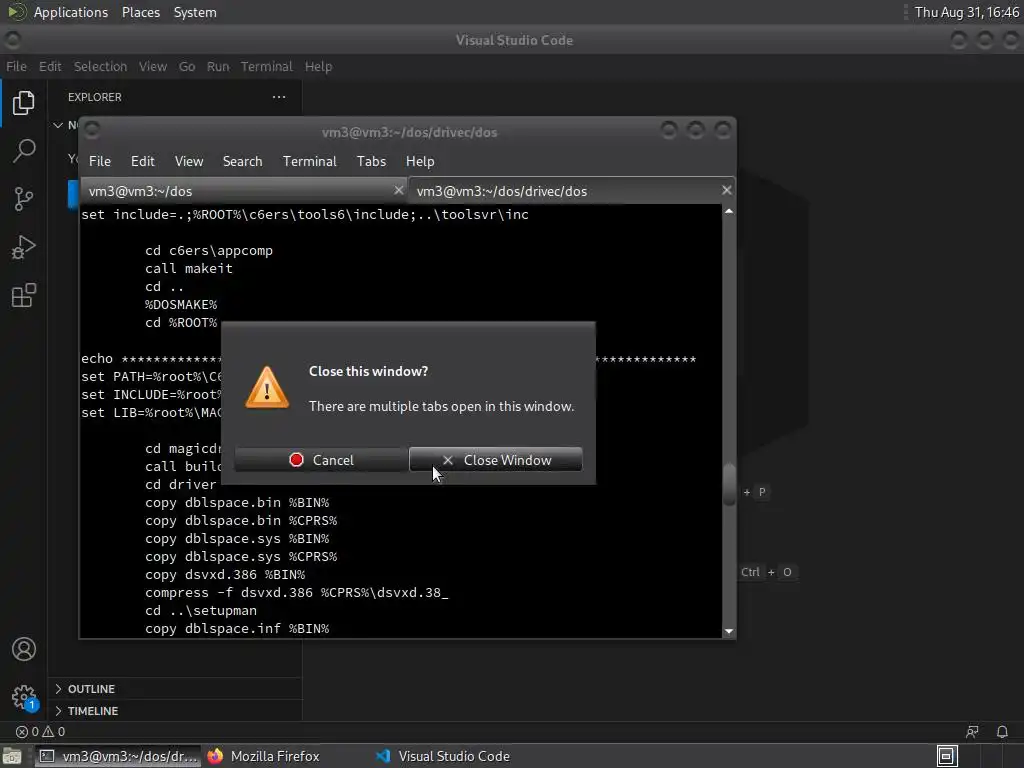Open Run and Debug view
The image size is (1024, 768).
pyautogui.click(x=24, y=247)
